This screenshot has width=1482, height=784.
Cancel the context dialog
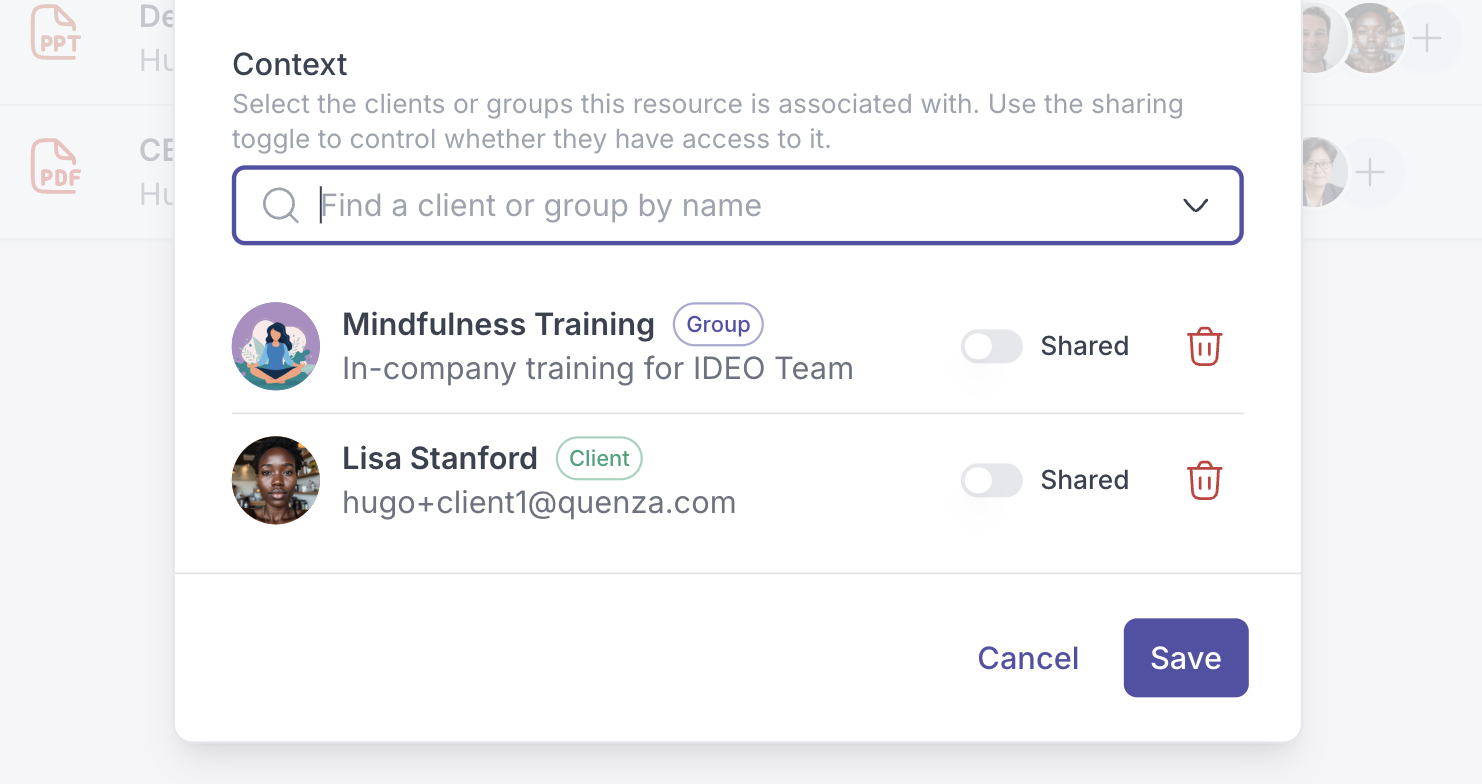(1028, 658)
